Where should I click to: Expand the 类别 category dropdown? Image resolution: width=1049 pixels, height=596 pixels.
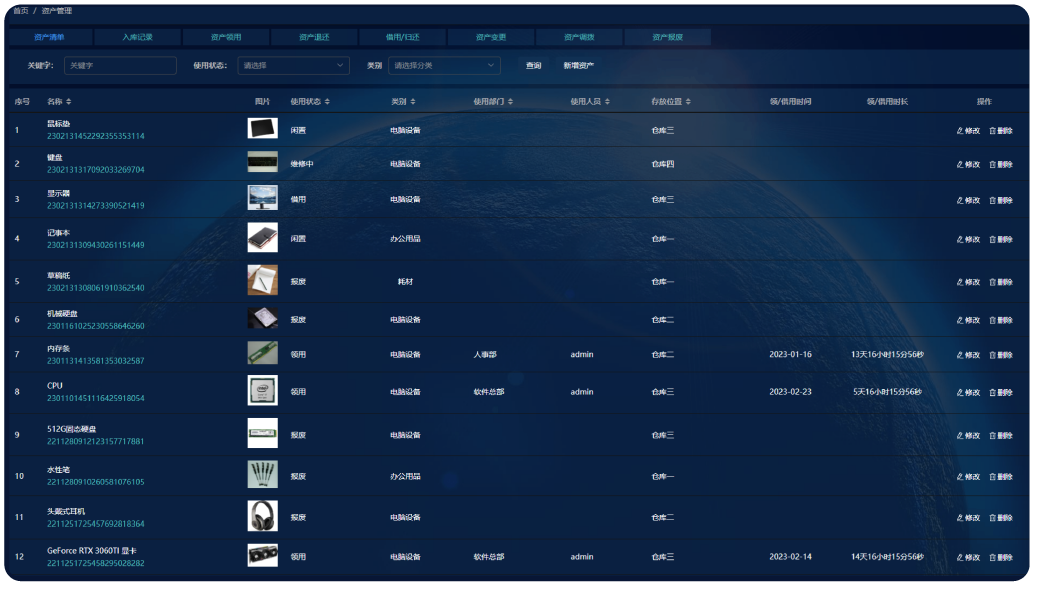click(444, 66)
